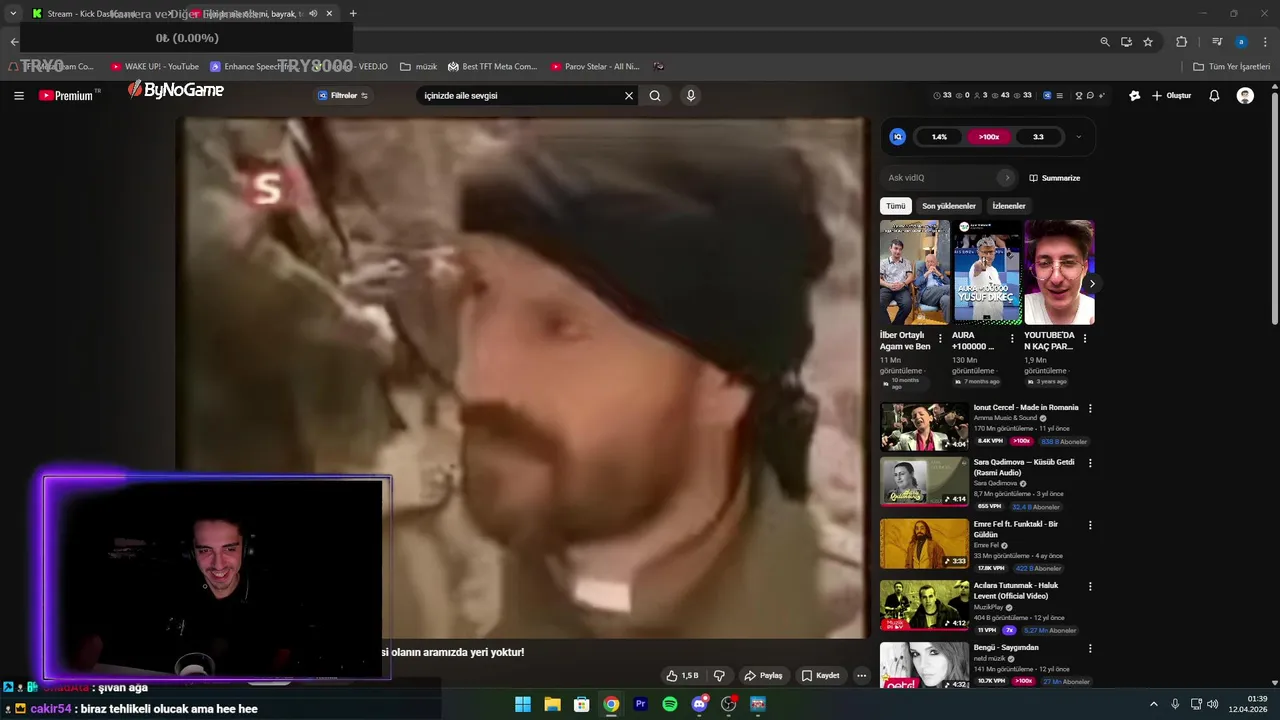1280x720 pixels.
Task: Open the İlber Ortaylı Agam ve Ben short
Action: point(915,272)
